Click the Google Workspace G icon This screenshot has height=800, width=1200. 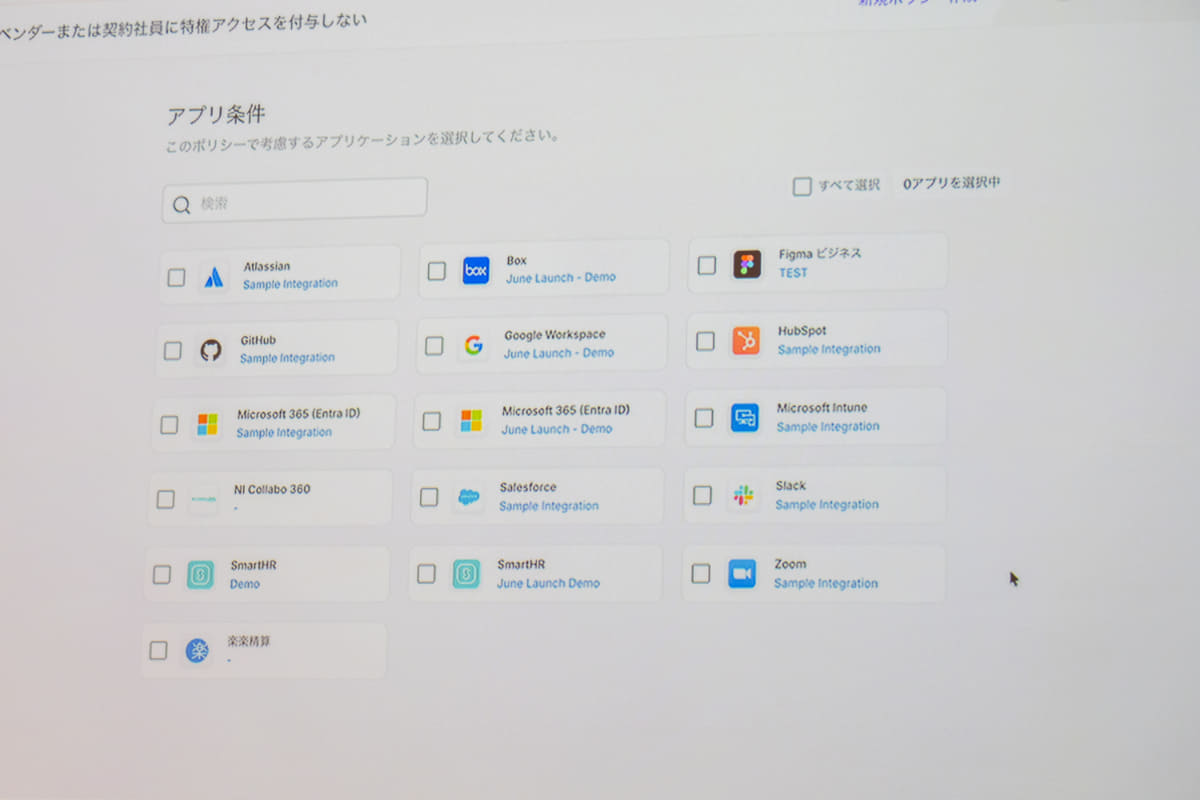pyautogui.click(x=473, y=345)
